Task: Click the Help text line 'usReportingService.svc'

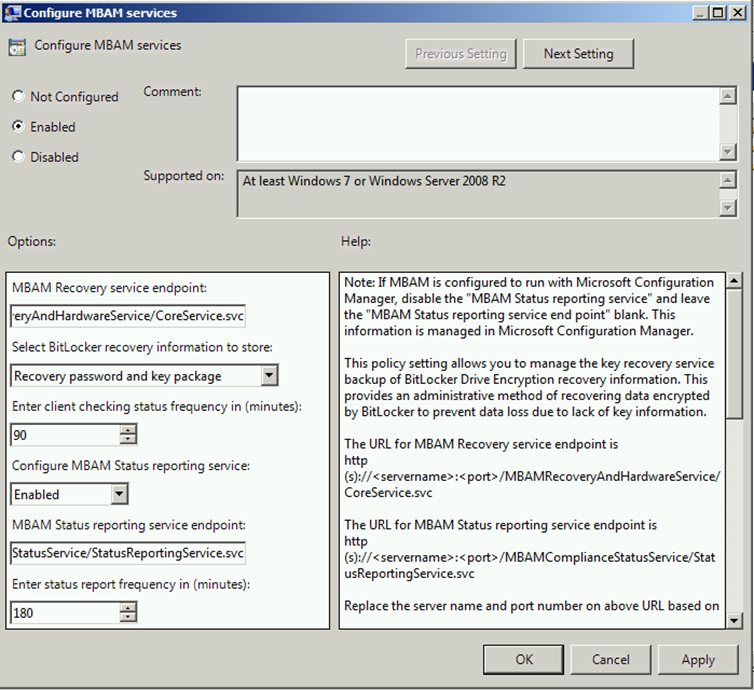Action: (409, 574)
